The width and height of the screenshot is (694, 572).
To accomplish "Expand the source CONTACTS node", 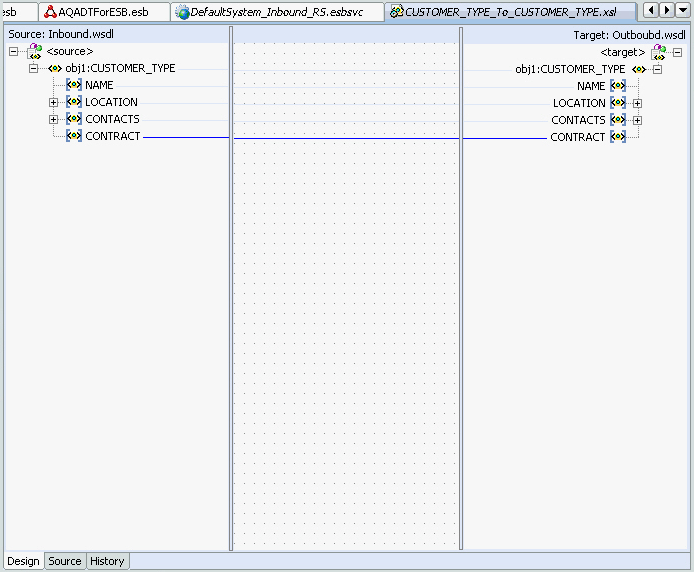I will click(x=54, y=120).
